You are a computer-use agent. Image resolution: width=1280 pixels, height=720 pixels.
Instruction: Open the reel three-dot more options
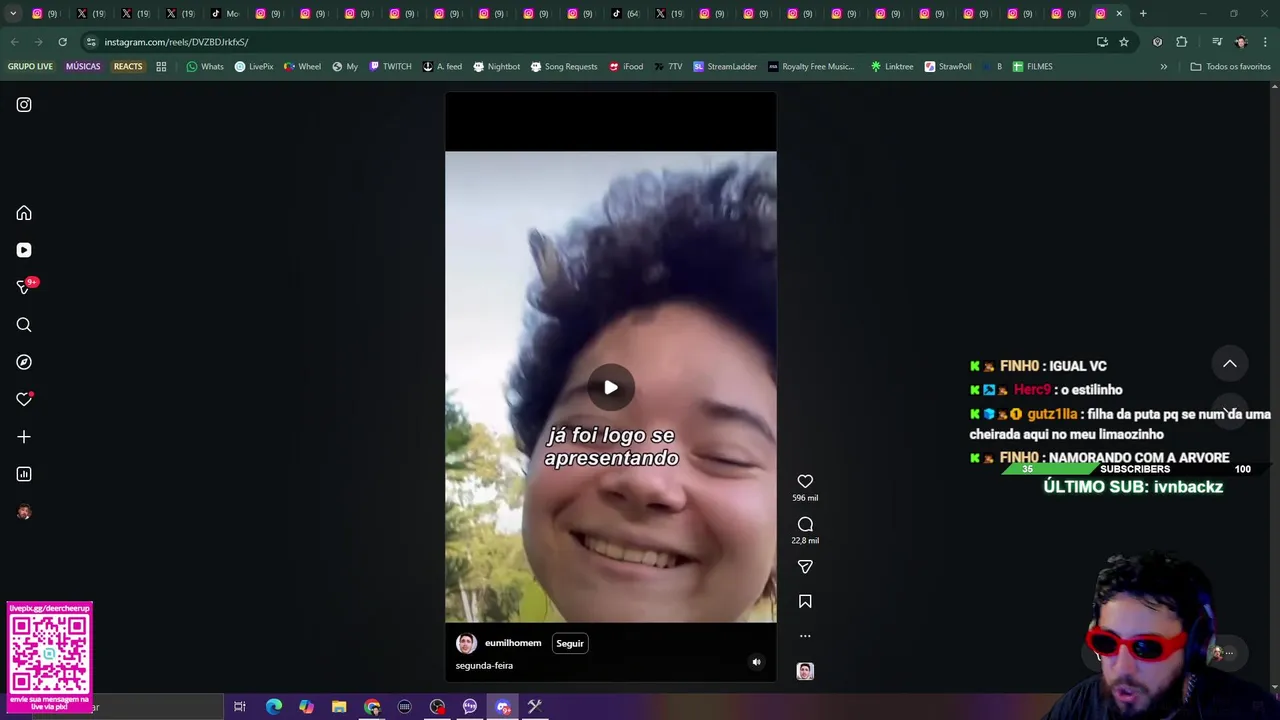(805, 636)
